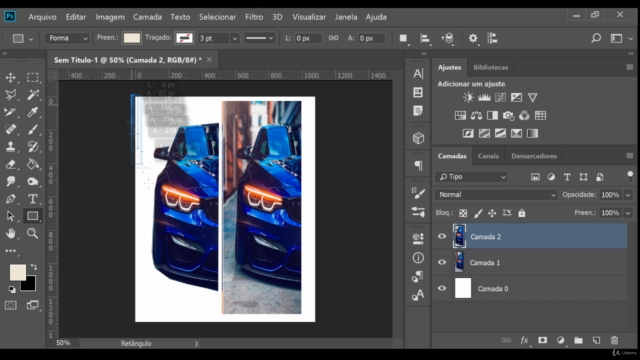Select the Move tool
This screenshot has height=360, width=640.
pos(11,77)
